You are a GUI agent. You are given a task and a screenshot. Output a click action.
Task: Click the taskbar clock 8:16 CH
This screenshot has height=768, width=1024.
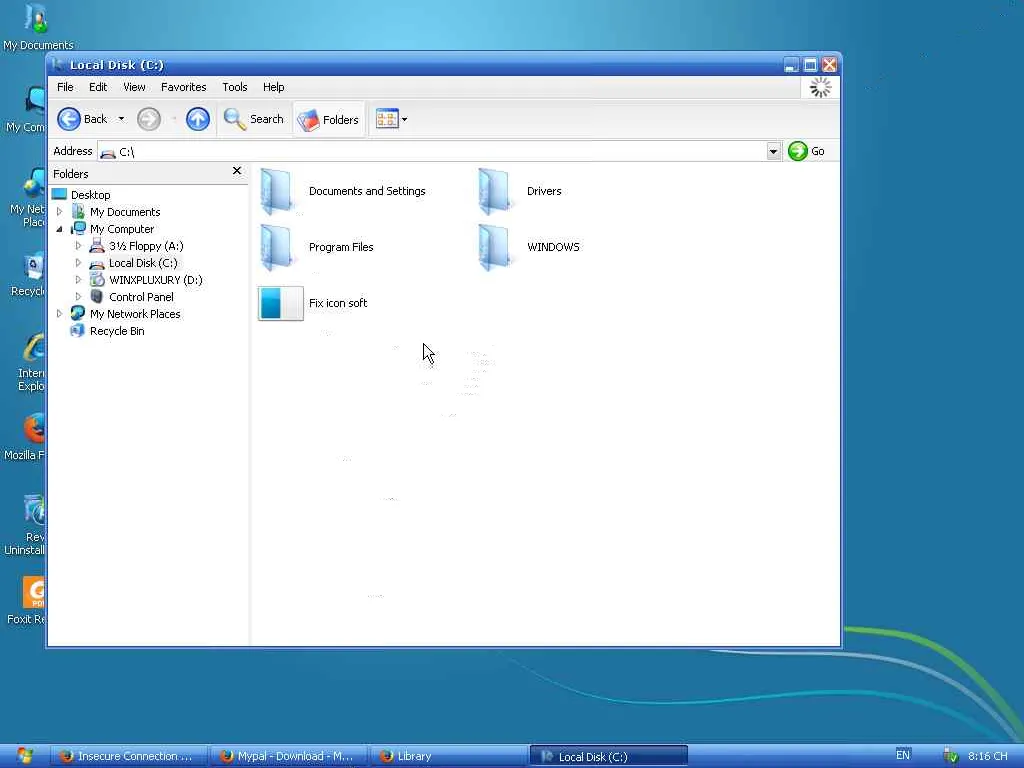987,756
